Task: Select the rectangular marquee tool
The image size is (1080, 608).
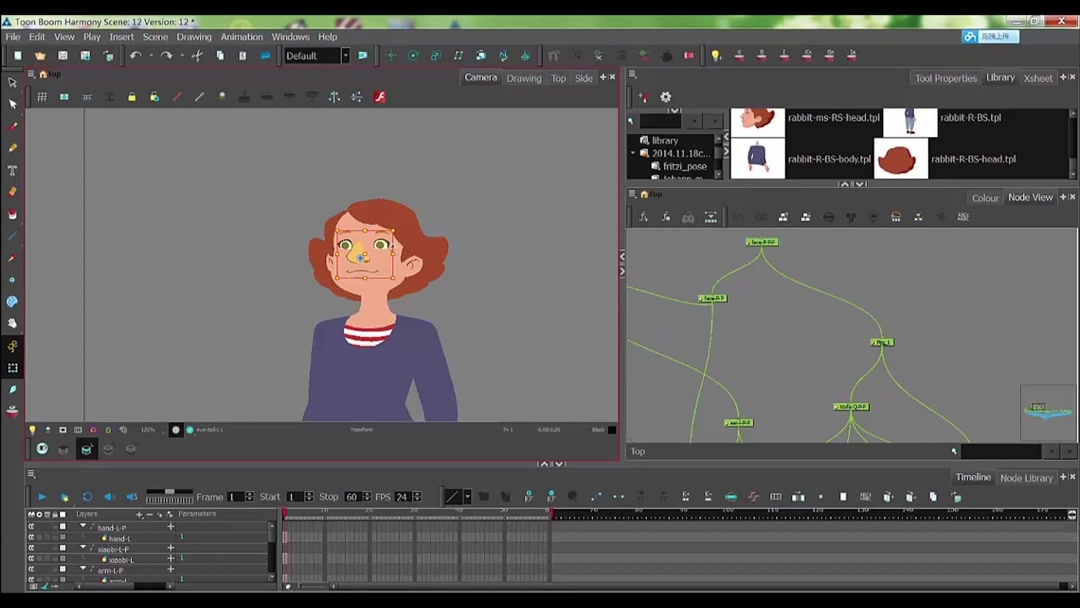Action: (13, 368)
